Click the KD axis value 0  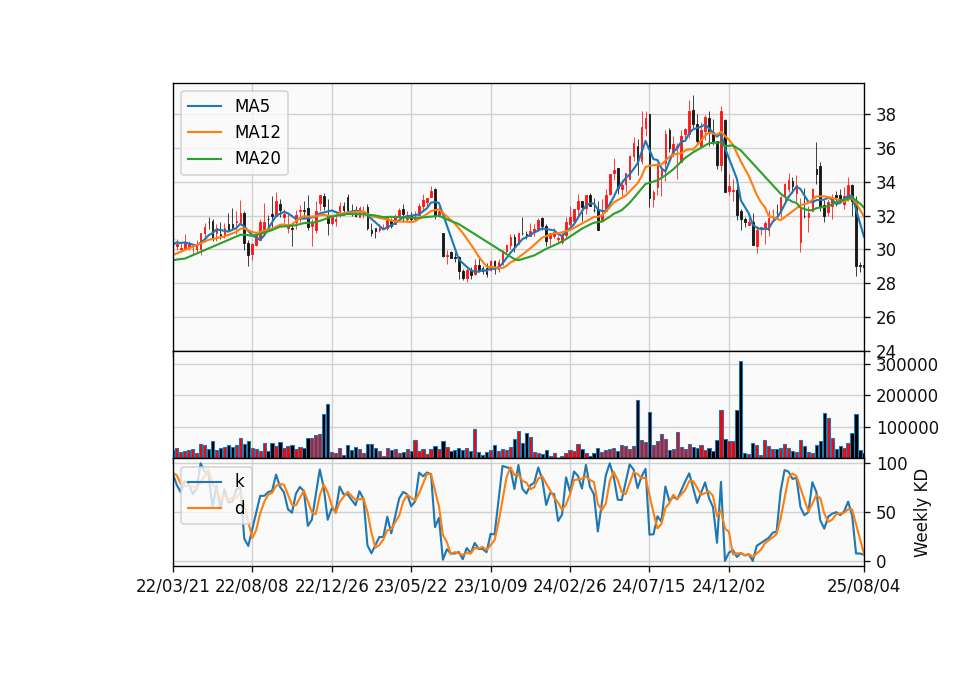point(881,561)
